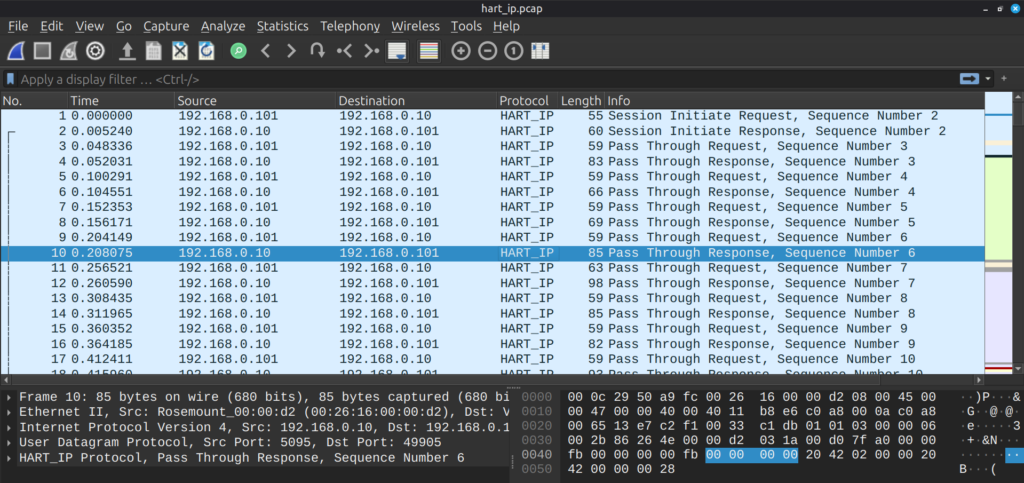Find a packet with green magnifier
Image resolution: width=1024 pixels, height=483 pixels.
click(239, 51)
